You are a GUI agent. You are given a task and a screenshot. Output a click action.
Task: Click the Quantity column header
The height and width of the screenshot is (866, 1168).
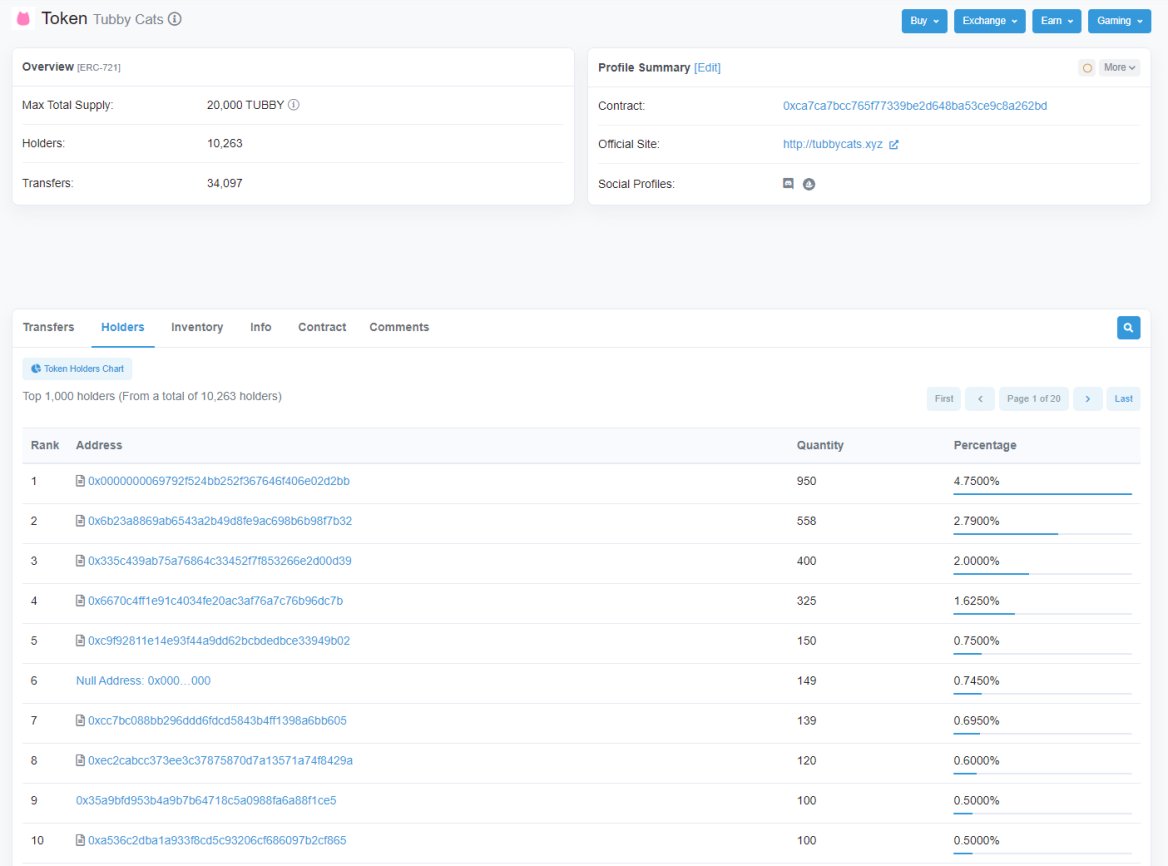[820, 445]
